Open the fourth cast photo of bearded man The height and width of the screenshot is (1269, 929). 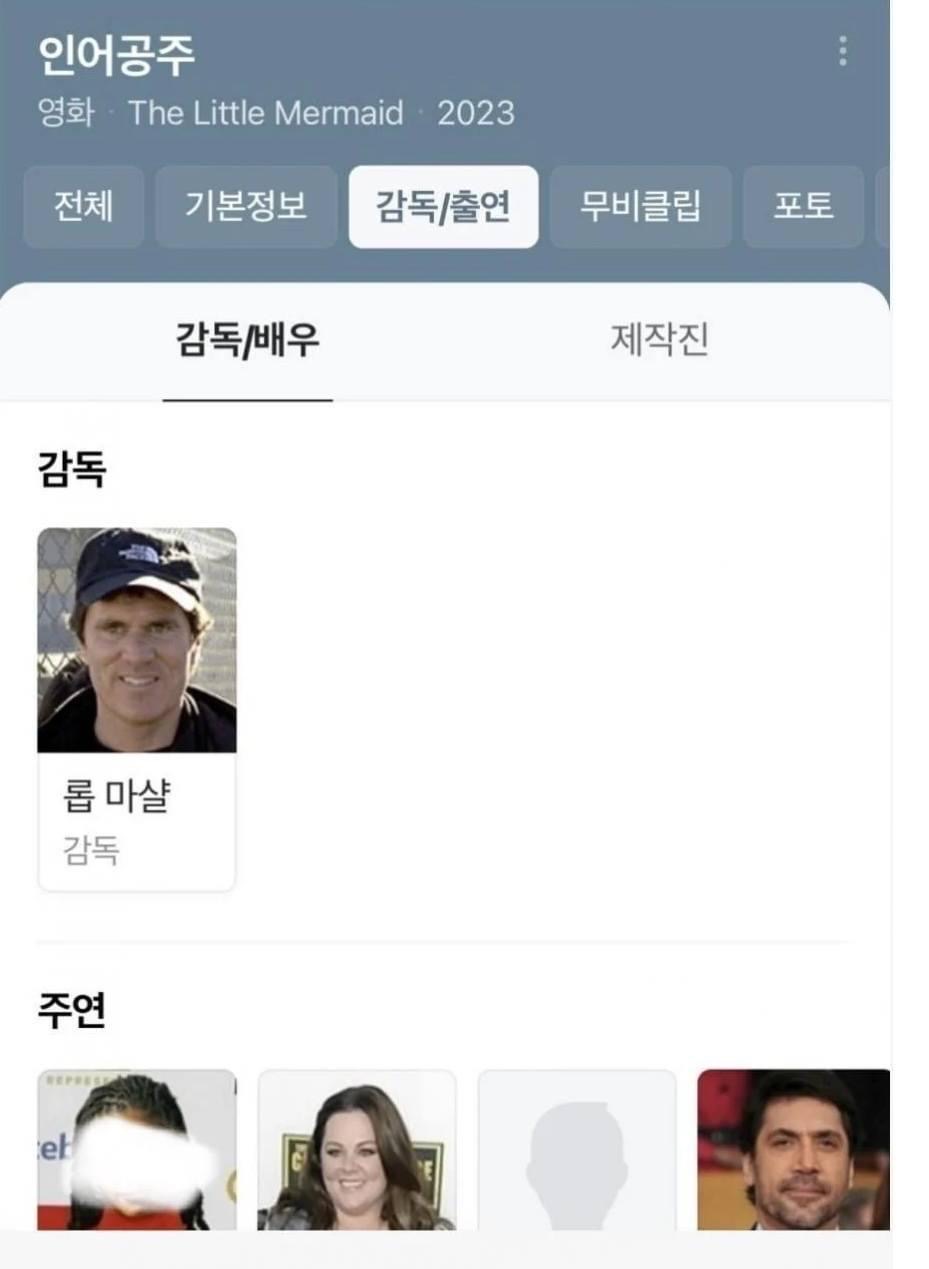point(793,1150)
